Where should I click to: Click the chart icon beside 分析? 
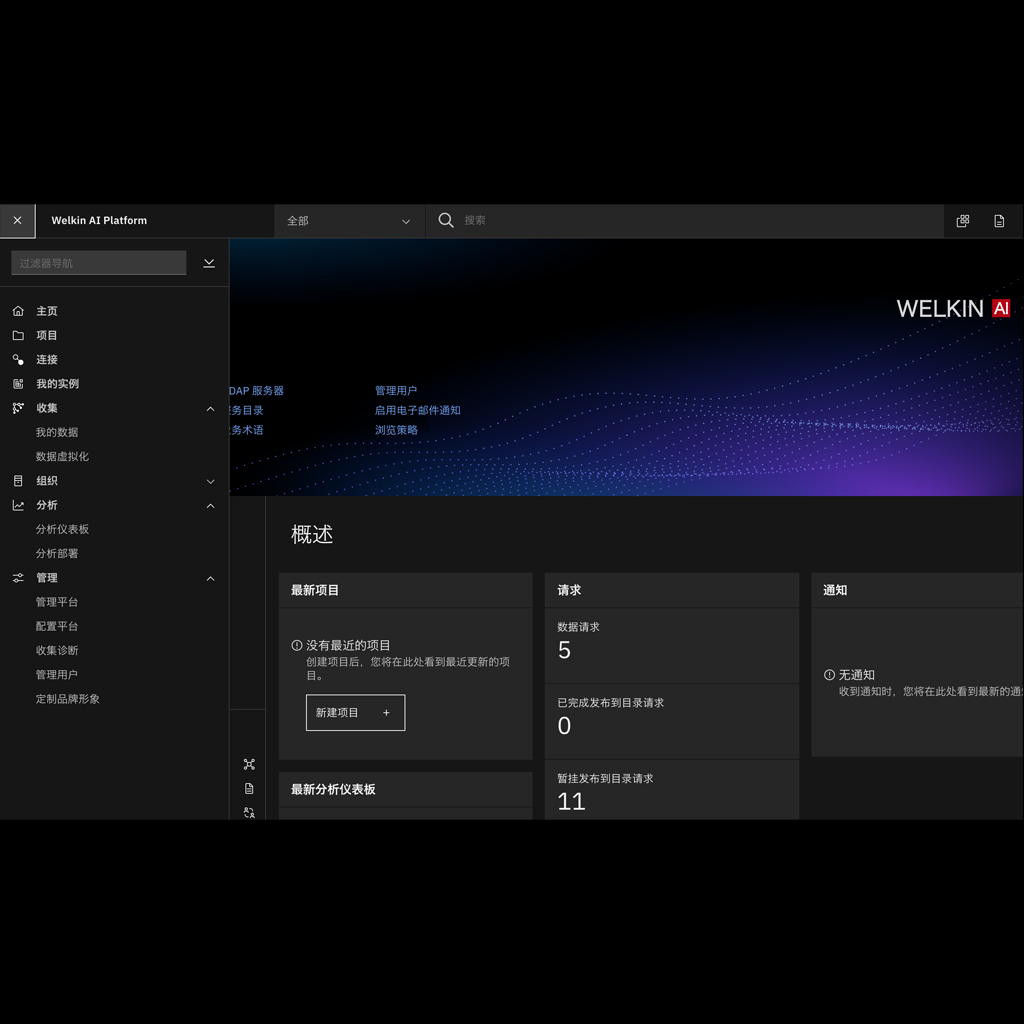click(x=18, y=505)
